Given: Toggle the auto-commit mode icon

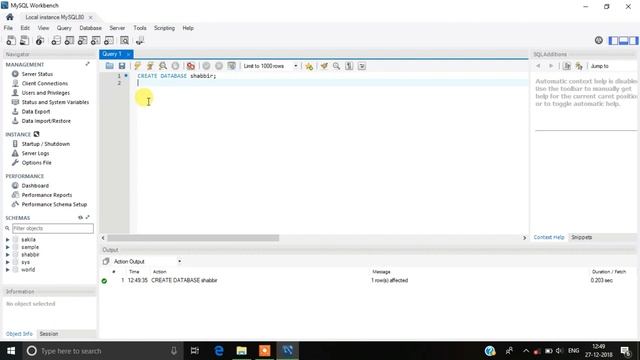Looking at the screenshot, I should [x=231, y=66].
